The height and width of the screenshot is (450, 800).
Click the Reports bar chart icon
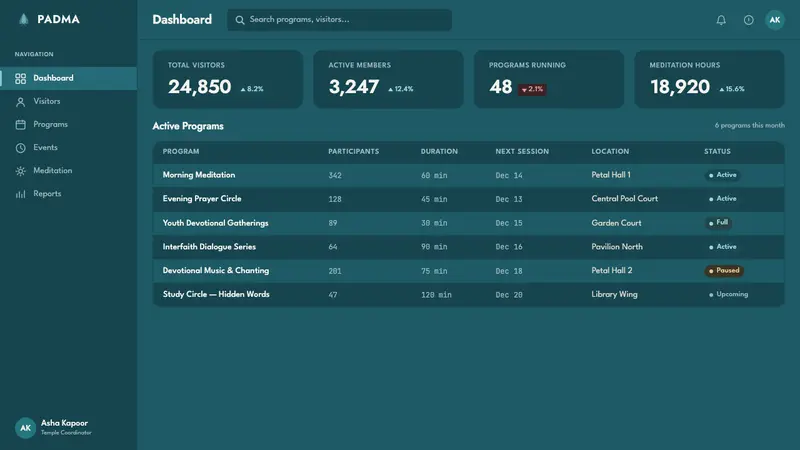(20, 194)
